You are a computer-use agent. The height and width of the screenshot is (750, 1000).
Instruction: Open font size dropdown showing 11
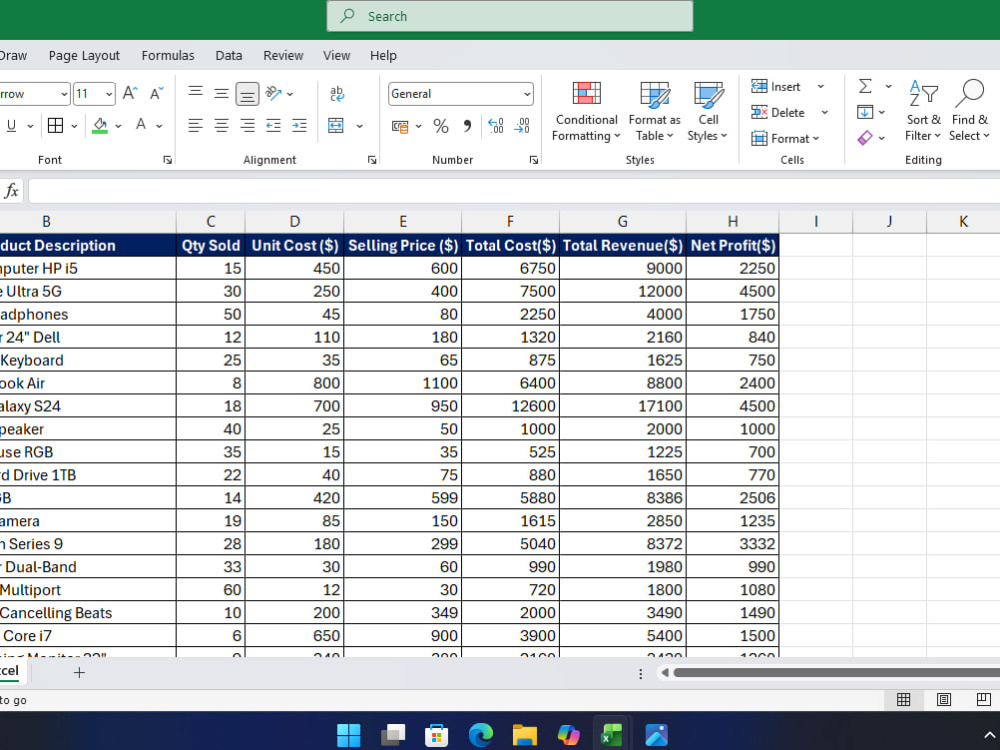pyautogui.click(x=110, y=94)
